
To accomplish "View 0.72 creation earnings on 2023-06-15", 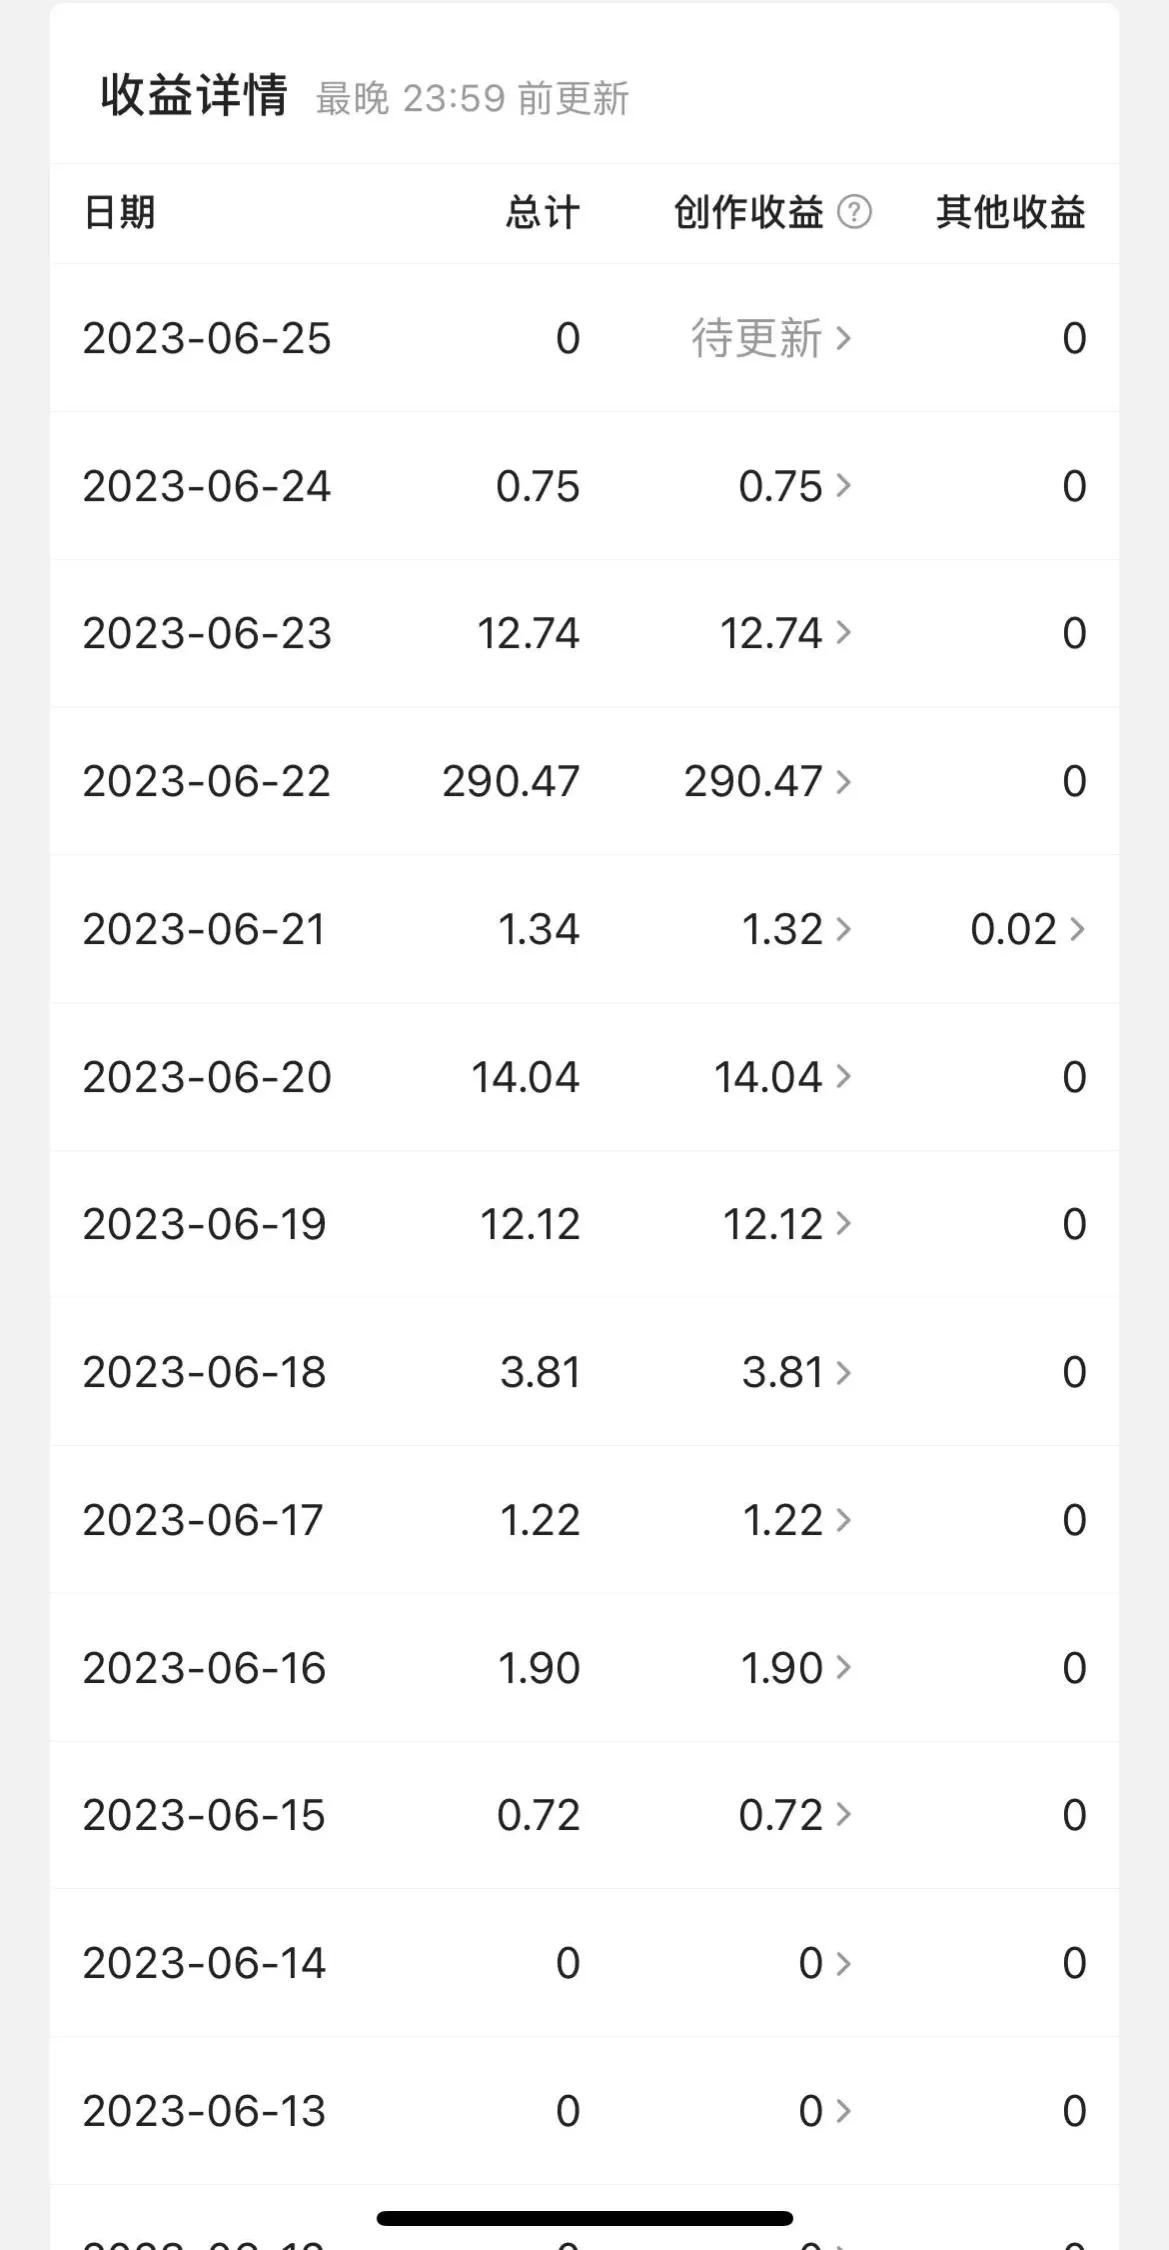I will [x=794, y=1815].
